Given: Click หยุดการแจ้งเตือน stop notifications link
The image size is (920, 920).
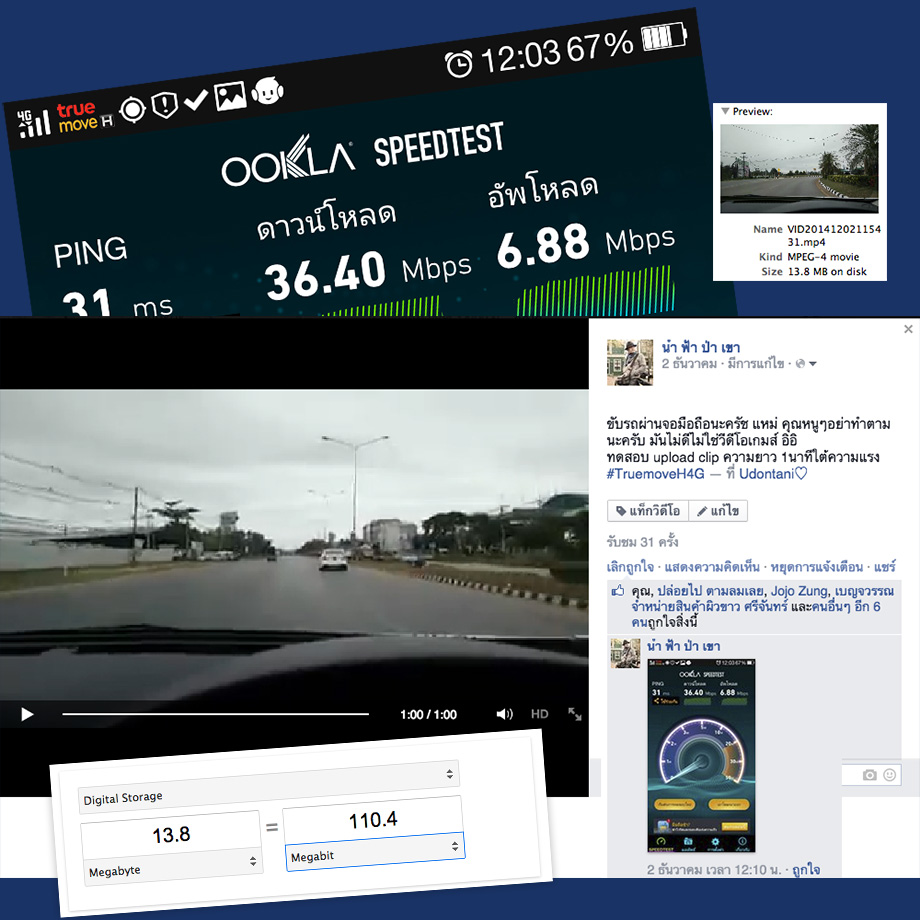Looking at the screenshot, I should pos(816,567).
